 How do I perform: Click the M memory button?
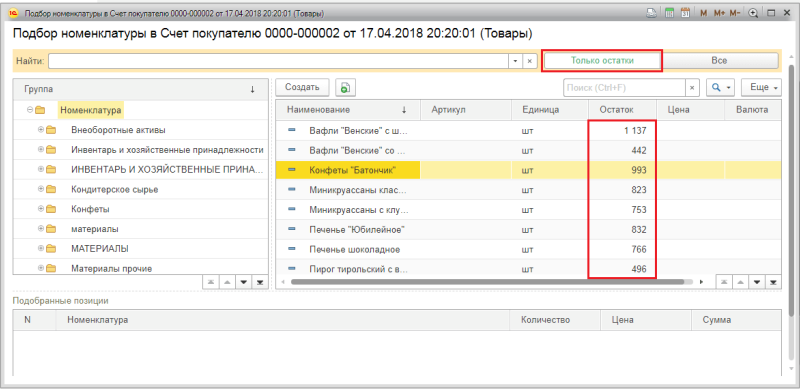click(x=704, y=13)
